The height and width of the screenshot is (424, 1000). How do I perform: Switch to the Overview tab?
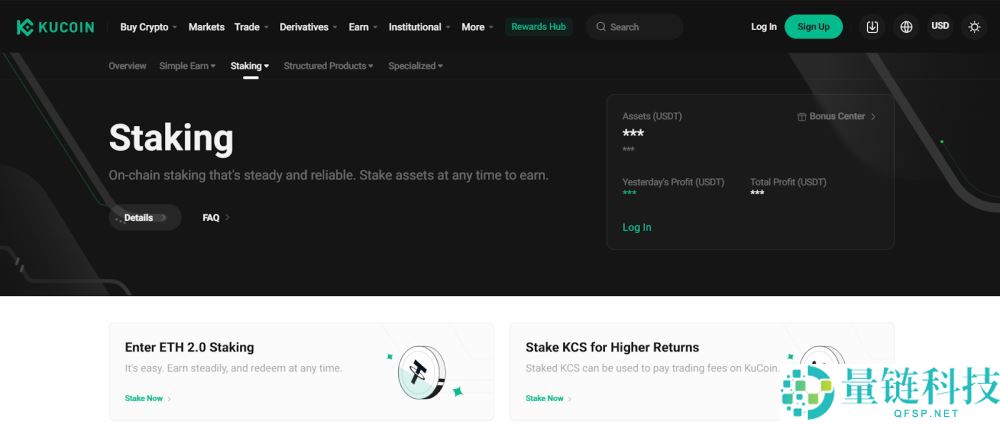(x=127, y=66)
